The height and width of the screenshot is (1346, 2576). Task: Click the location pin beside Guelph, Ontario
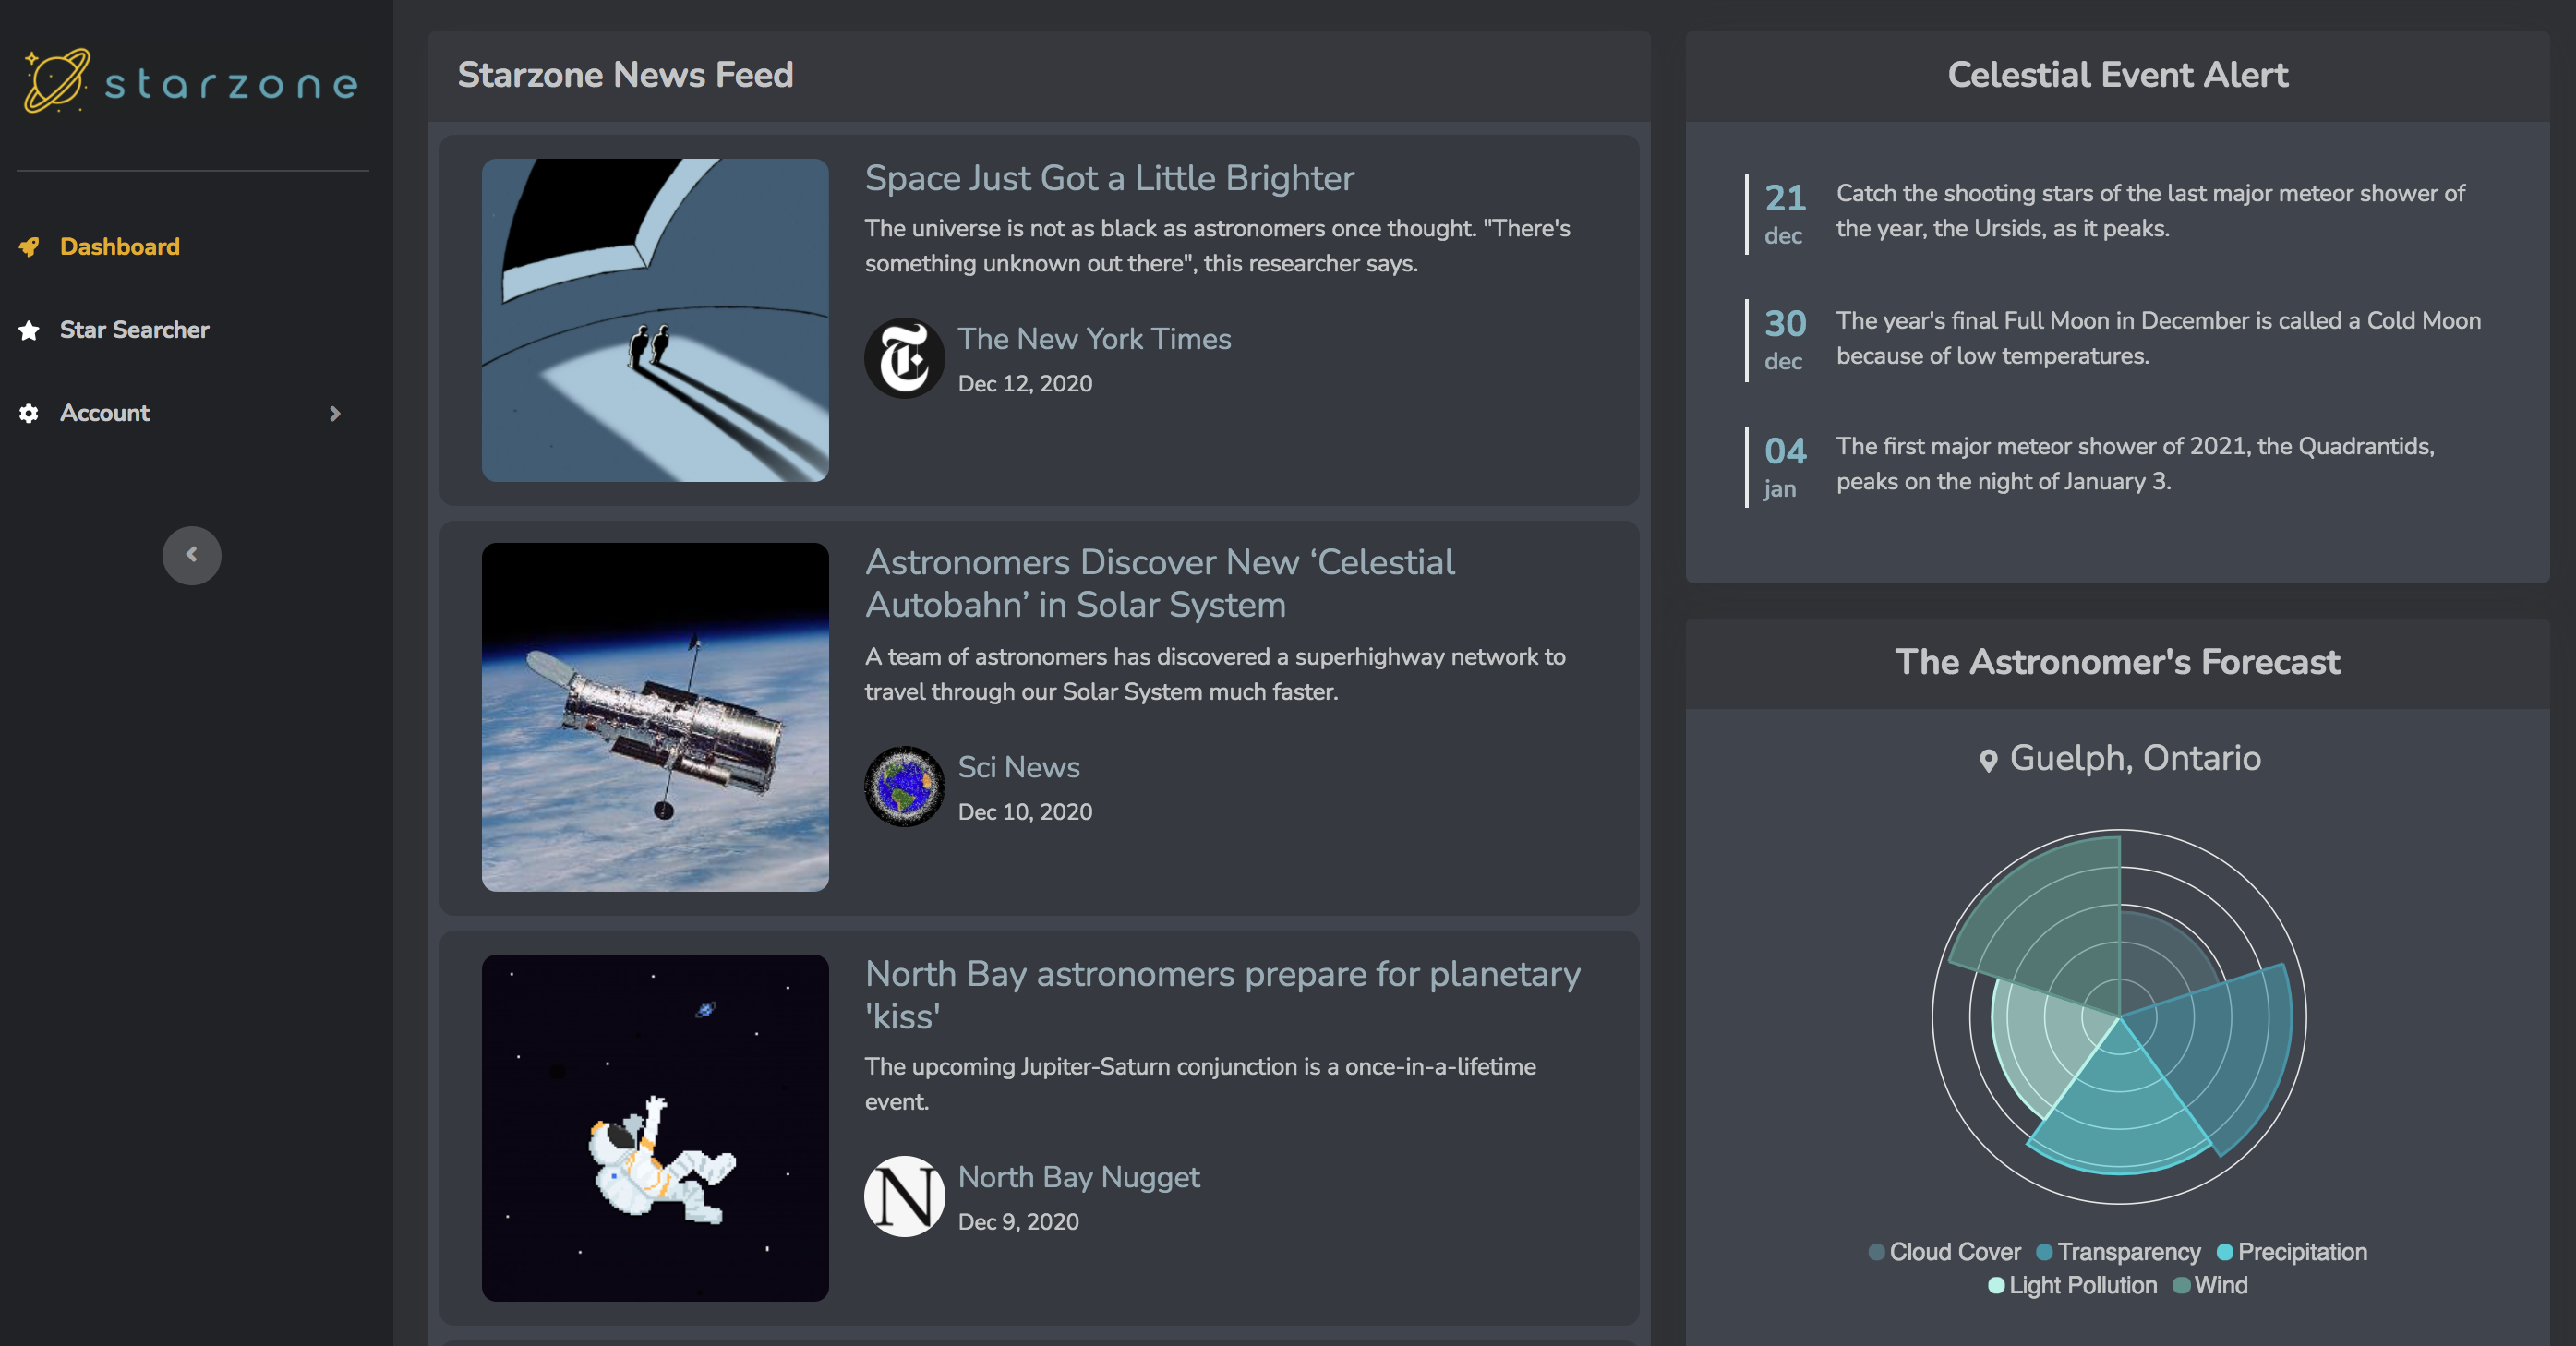coord(1989,760)
